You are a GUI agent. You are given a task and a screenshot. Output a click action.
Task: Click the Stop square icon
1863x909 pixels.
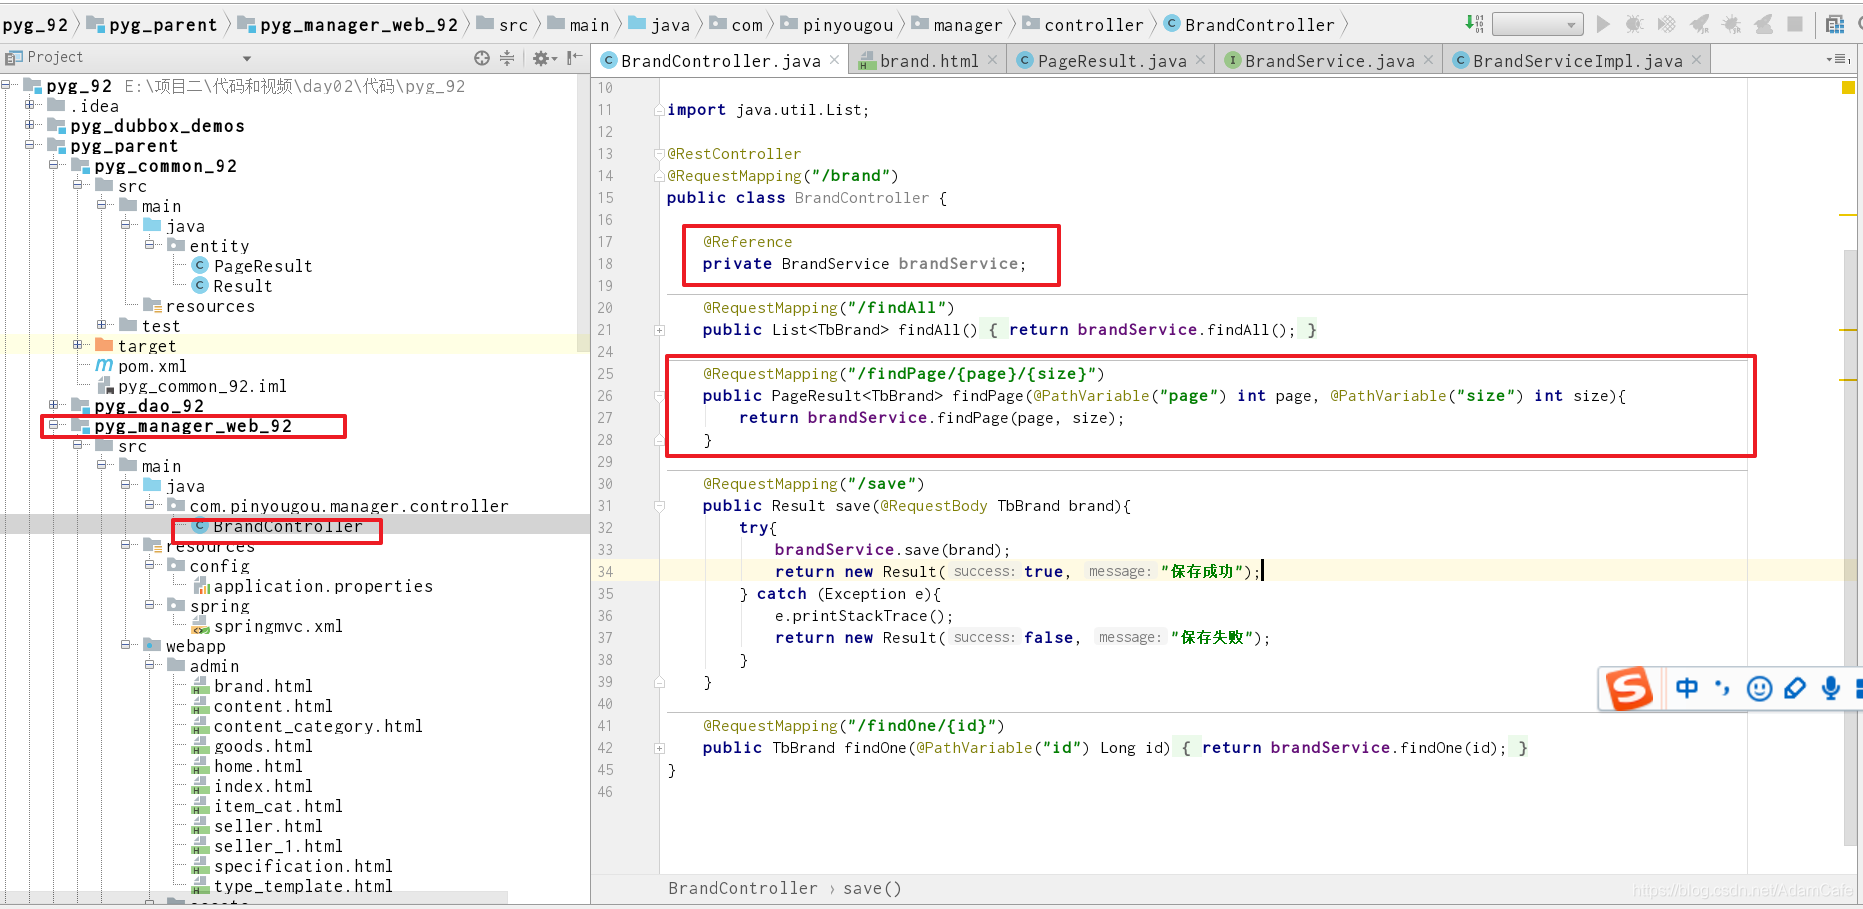tap(1795, 24)
